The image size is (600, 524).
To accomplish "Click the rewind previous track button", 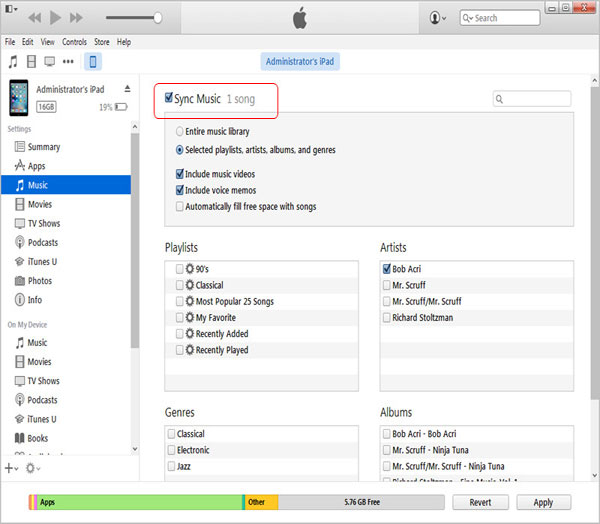I will [35, 18].
